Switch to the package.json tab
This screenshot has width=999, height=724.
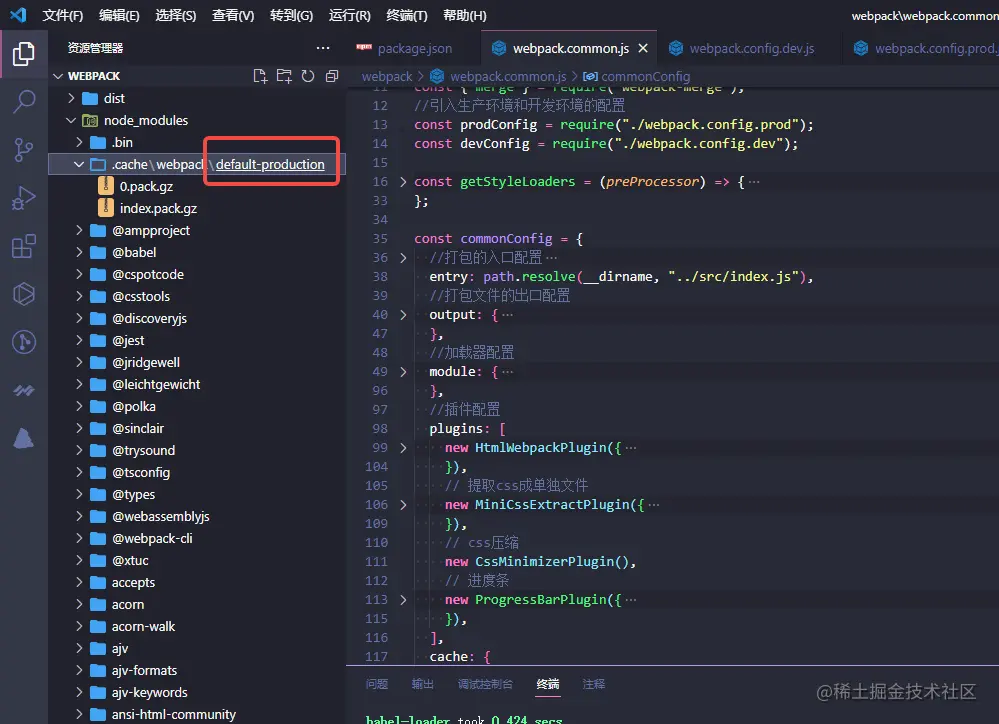412,48
